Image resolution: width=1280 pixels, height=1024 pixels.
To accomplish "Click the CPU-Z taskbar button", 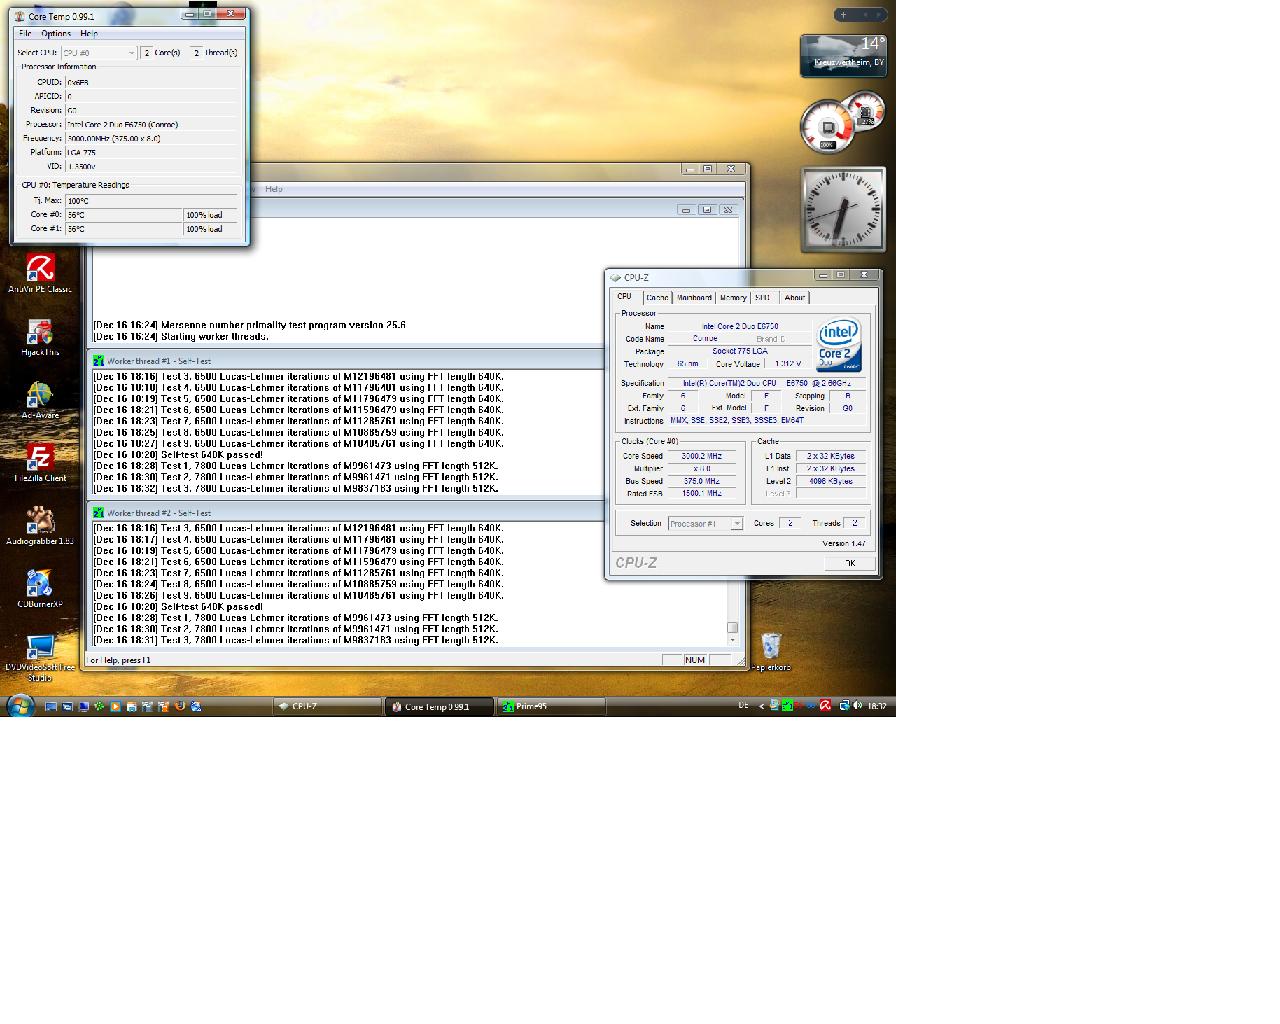I will [327, 706].
